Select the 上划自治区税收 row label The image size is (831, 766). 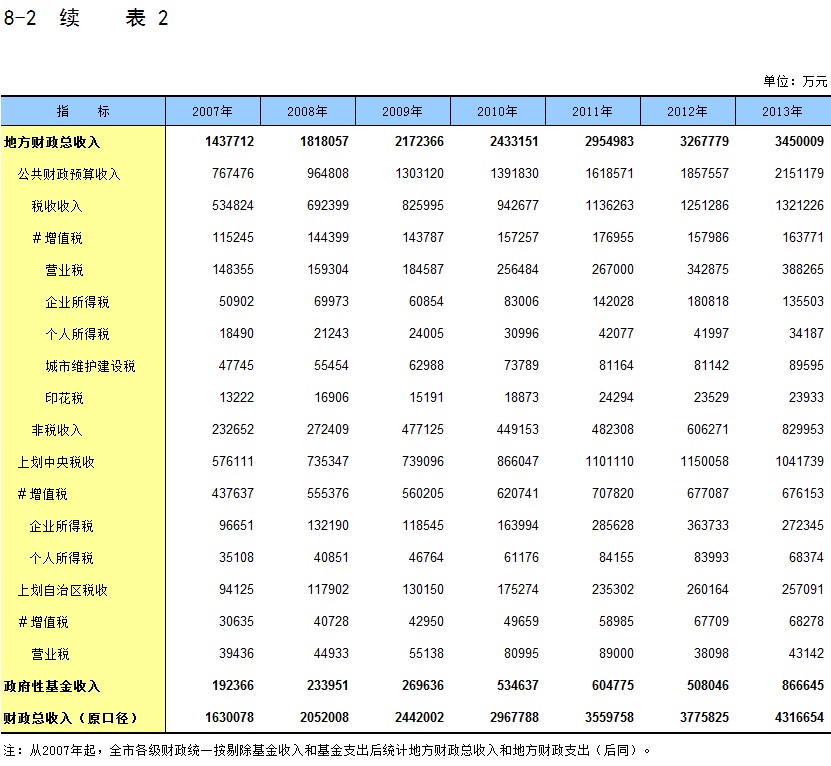[x=62, y=590]
